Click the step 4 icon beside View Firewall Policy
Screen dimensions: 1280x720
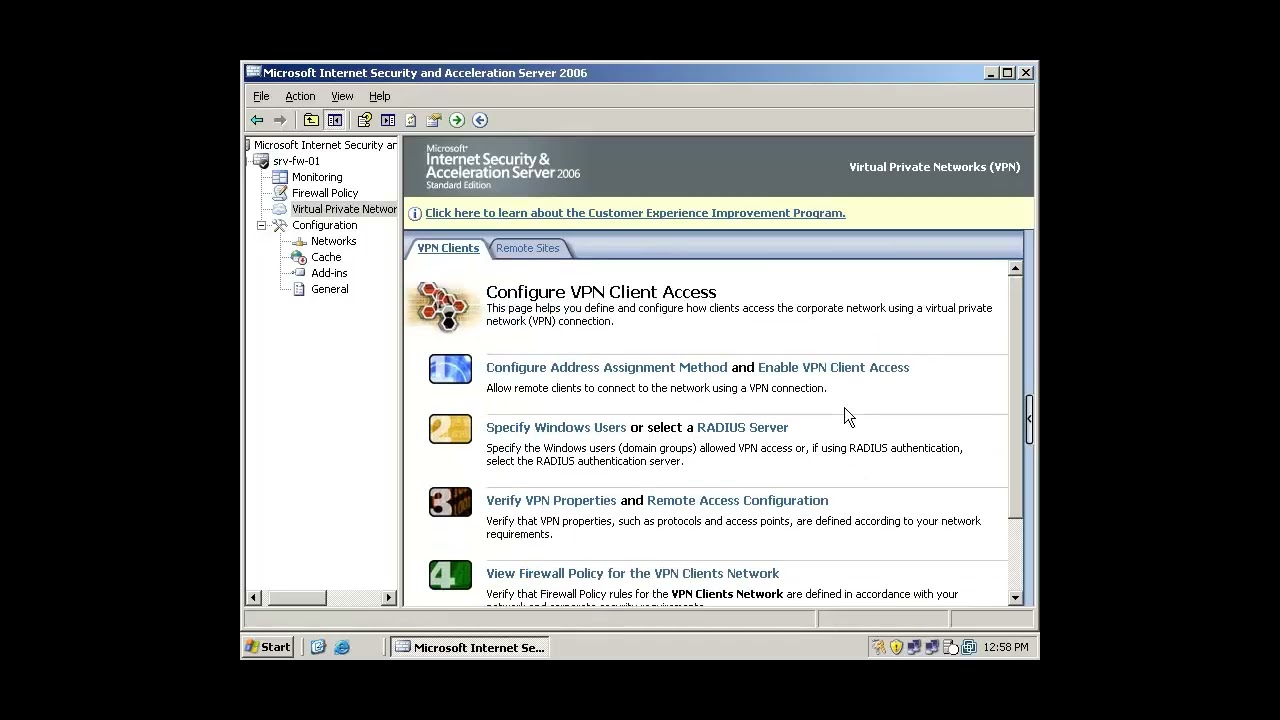(x=450, y=575)
